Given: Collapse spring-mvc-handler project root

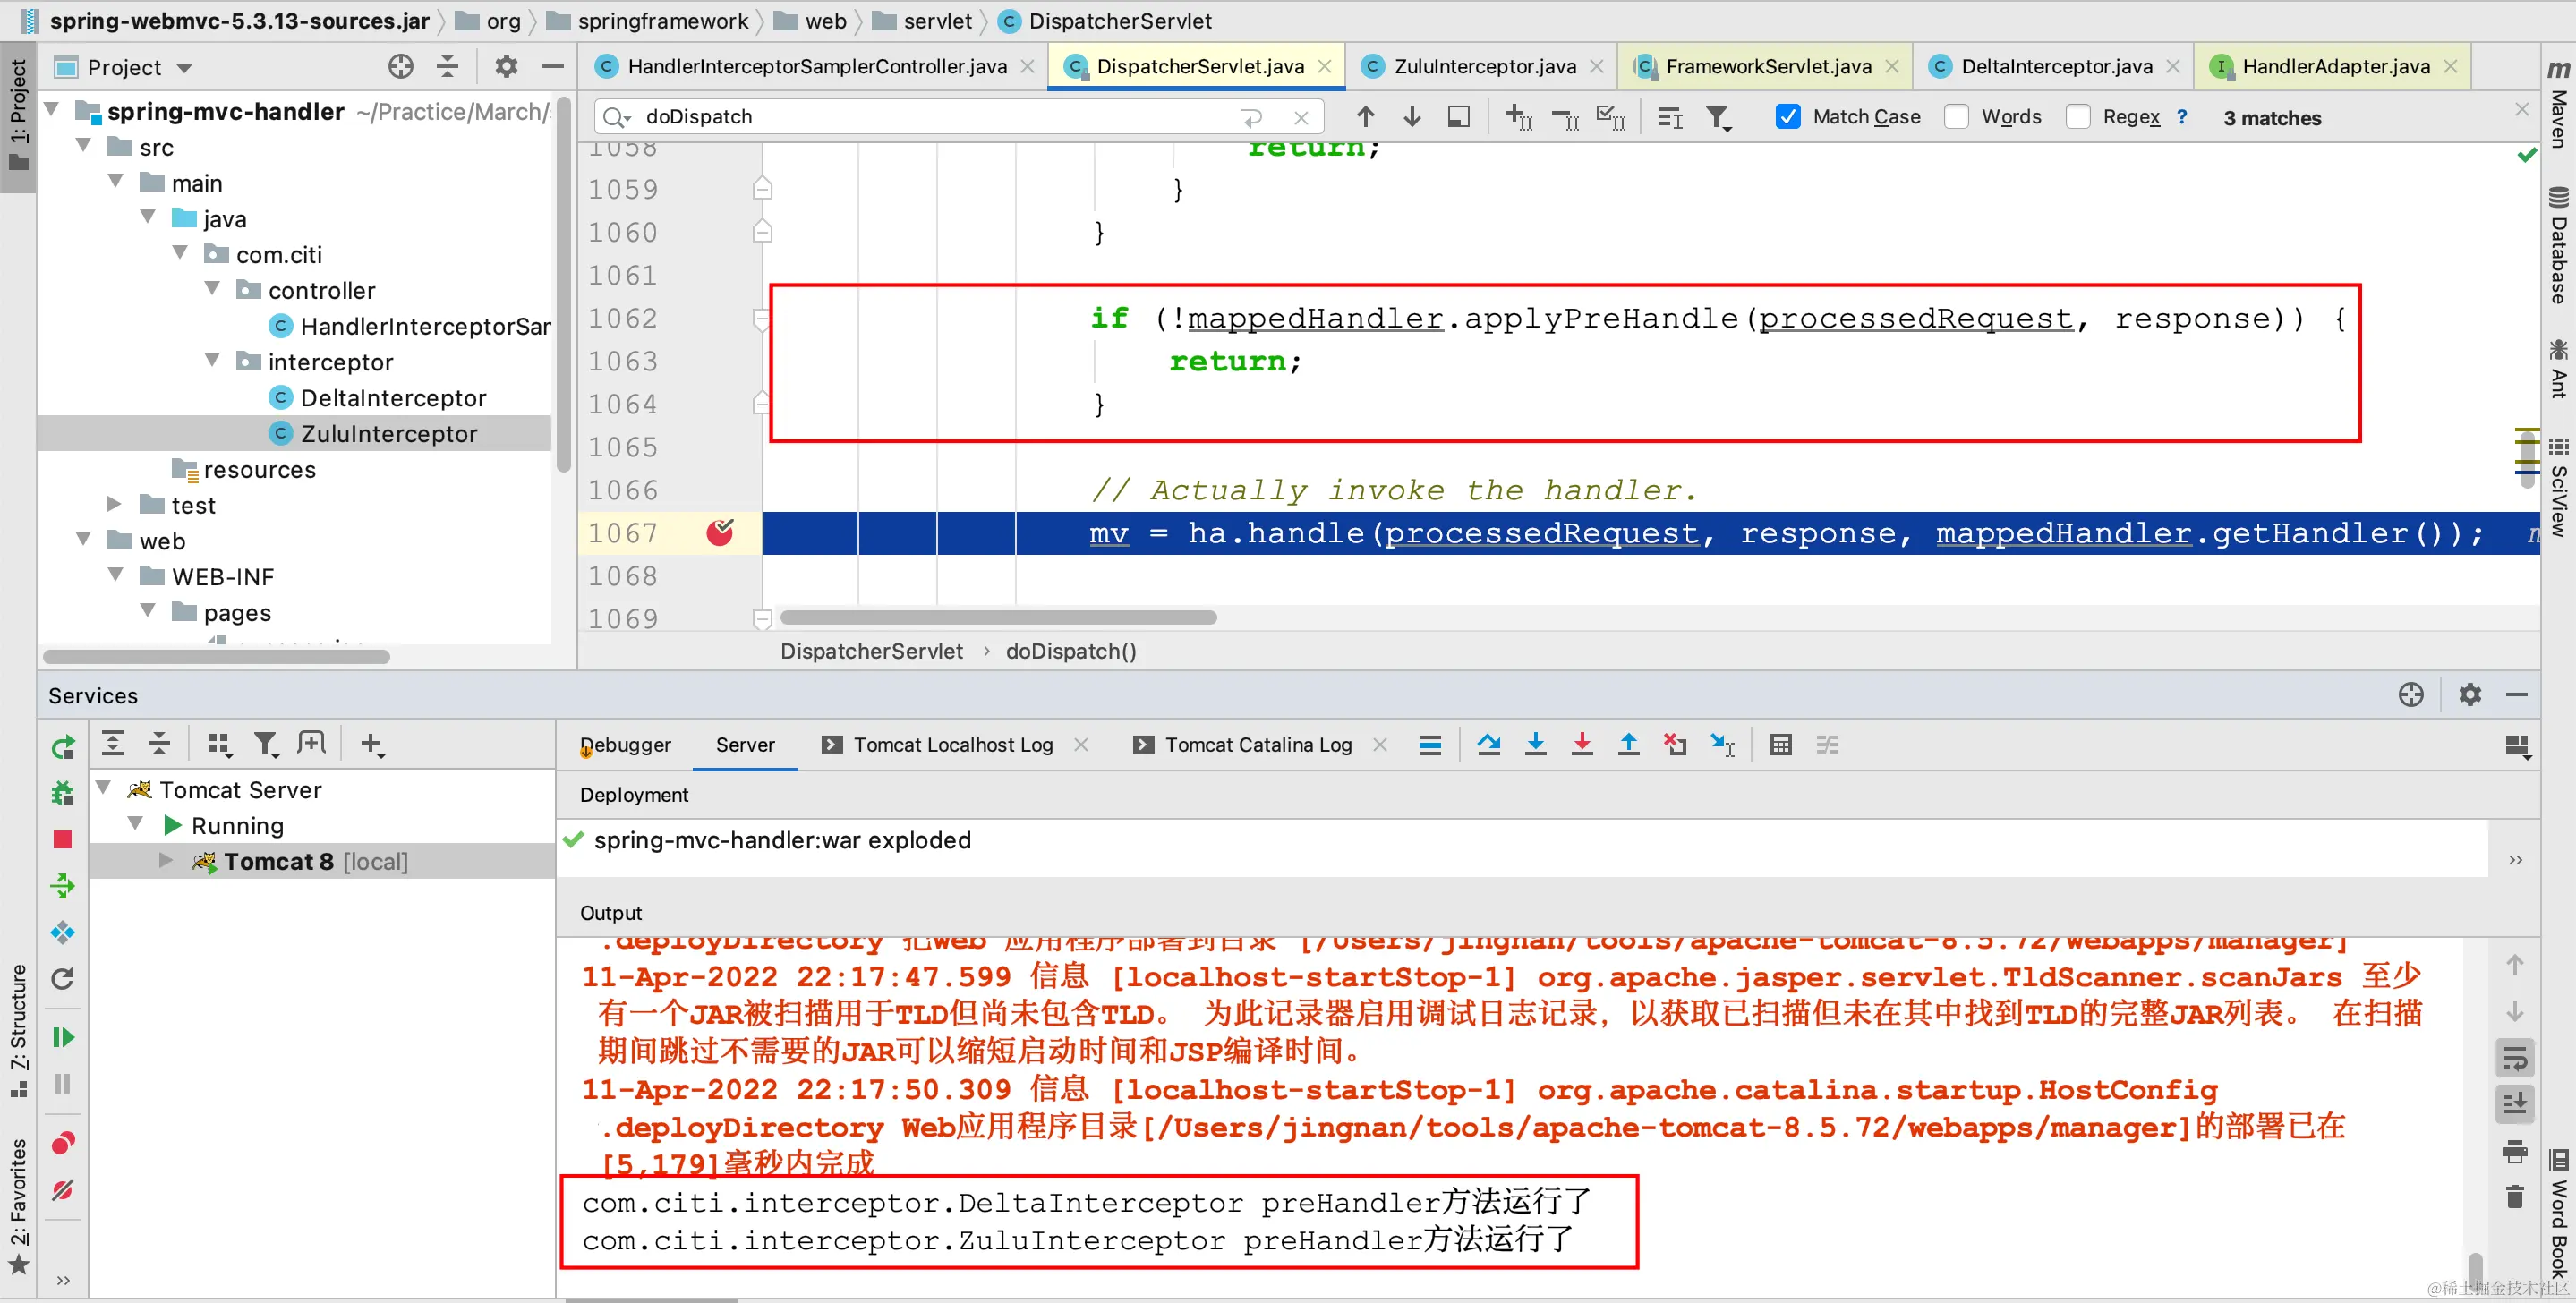Looking at the screenshot, I should coord(53,109).
